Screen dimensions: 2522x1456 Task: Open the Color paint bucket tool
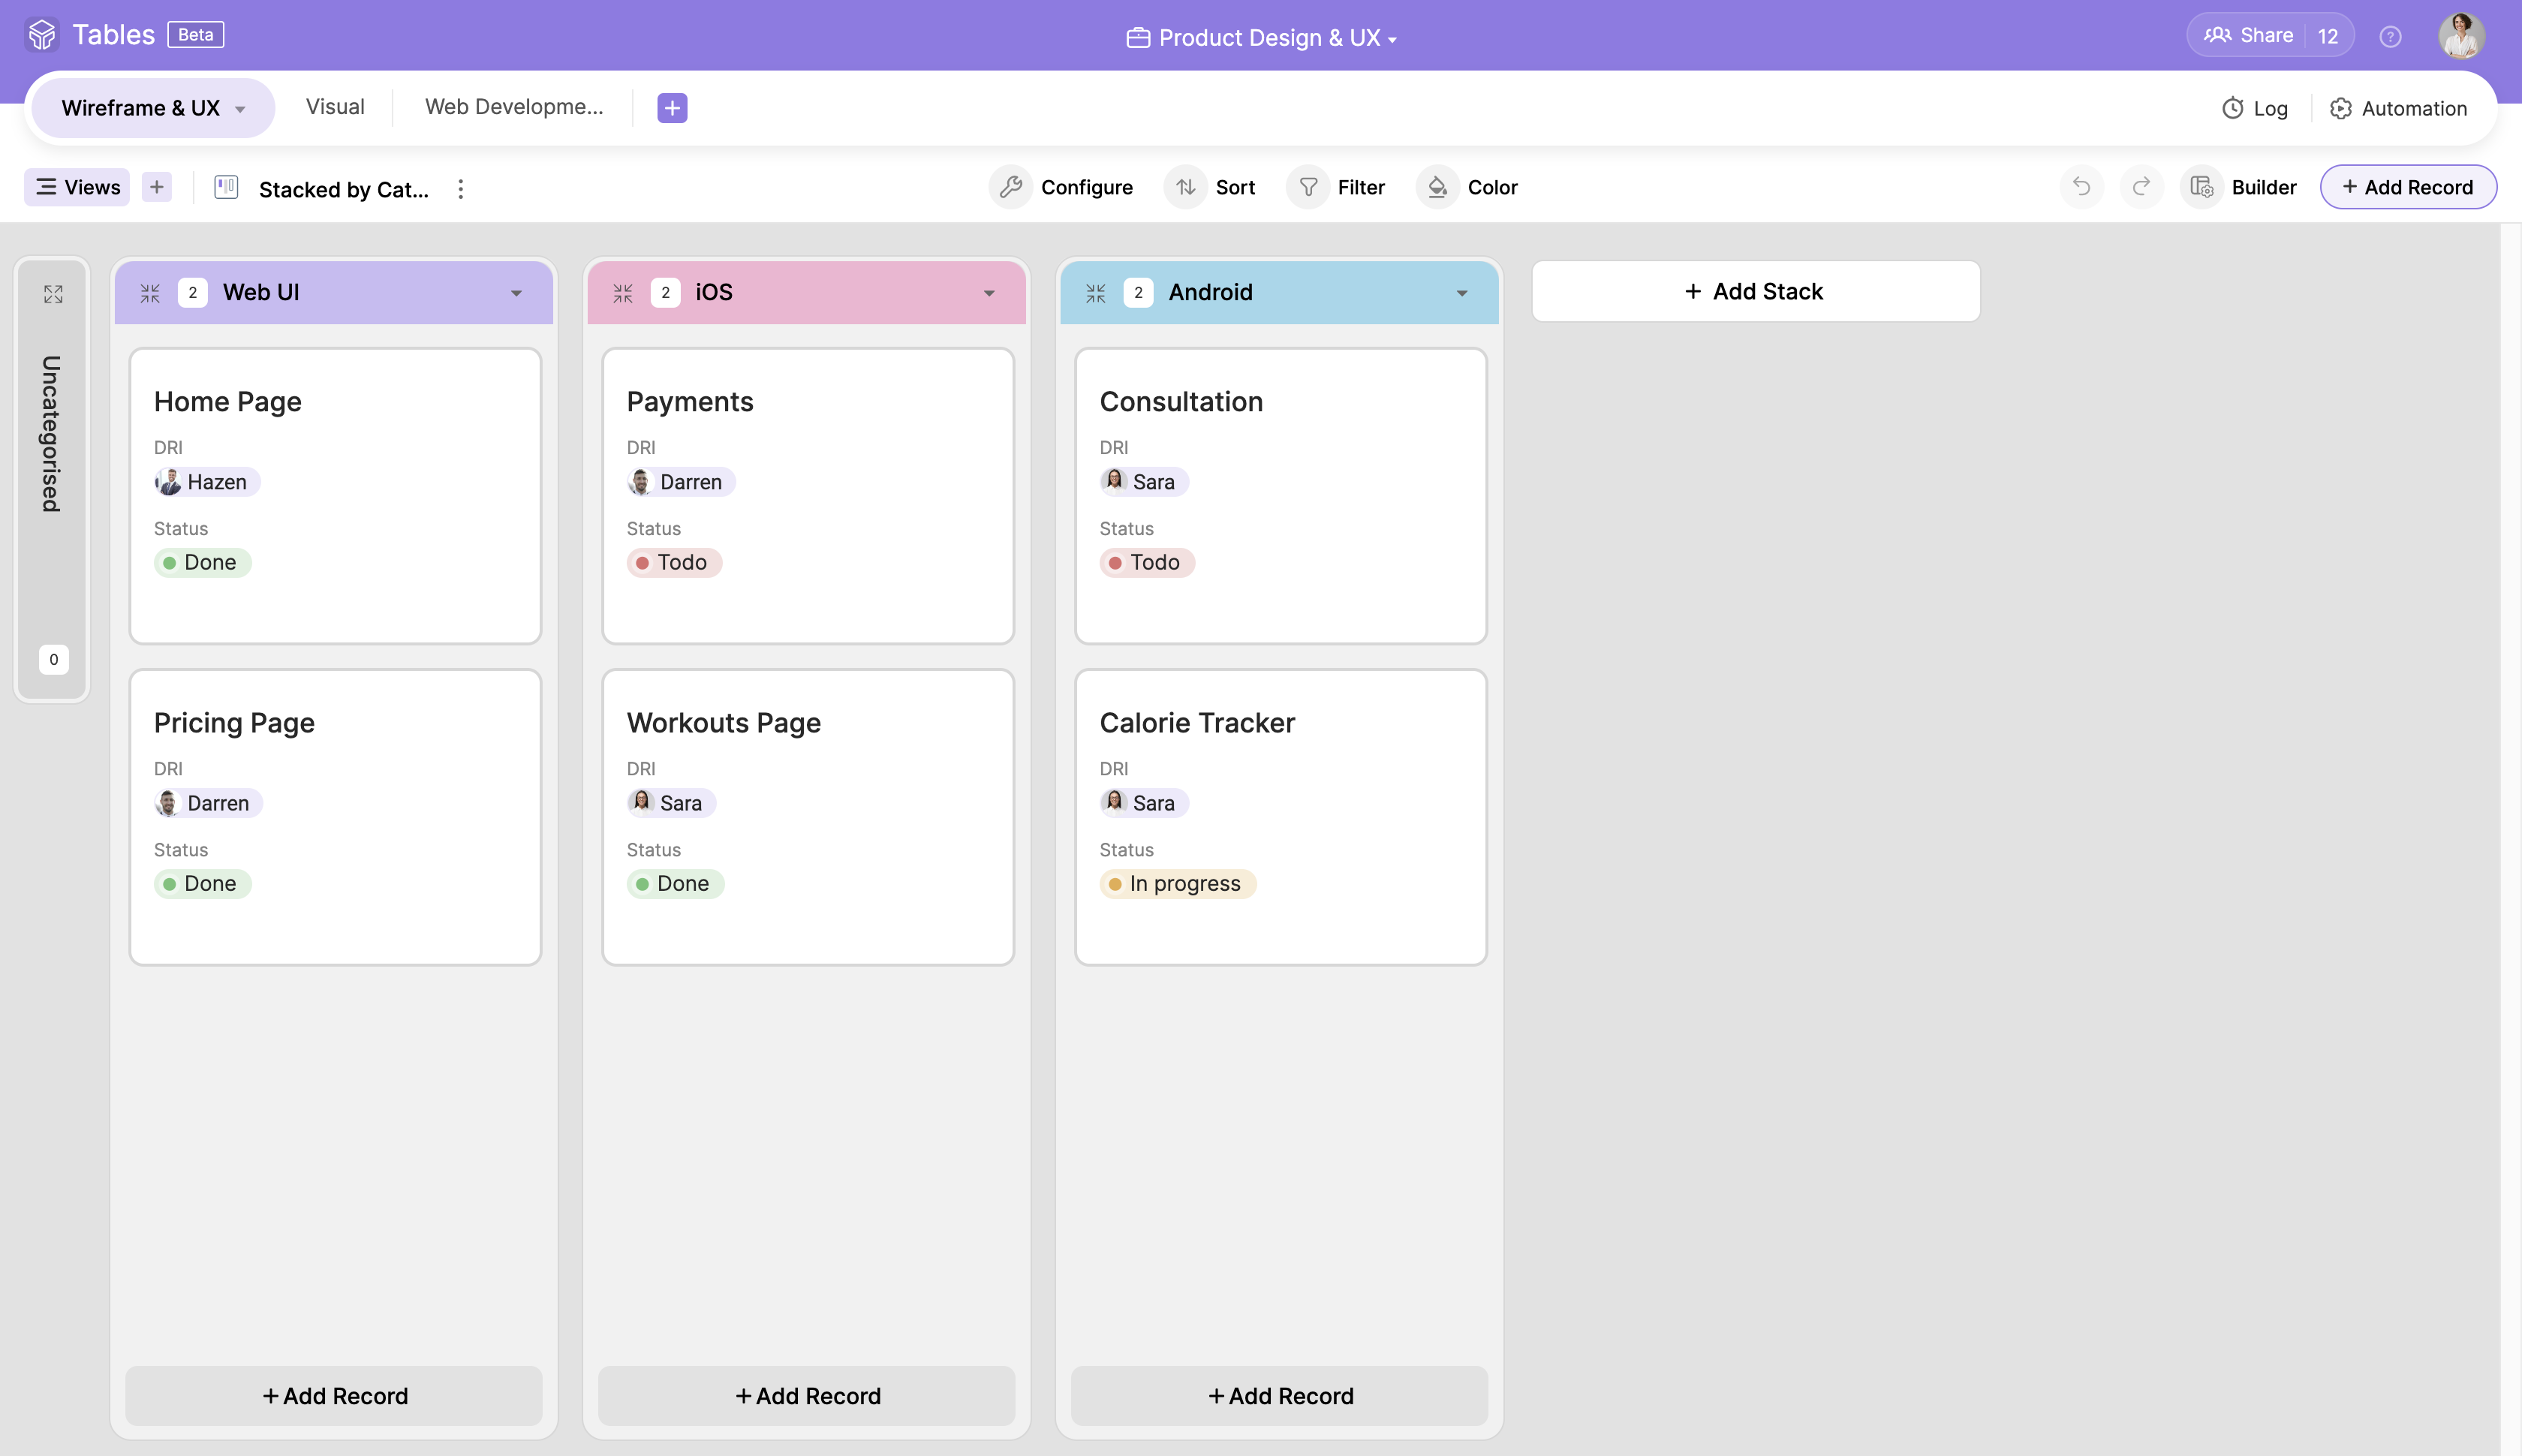coord(1467,187)
